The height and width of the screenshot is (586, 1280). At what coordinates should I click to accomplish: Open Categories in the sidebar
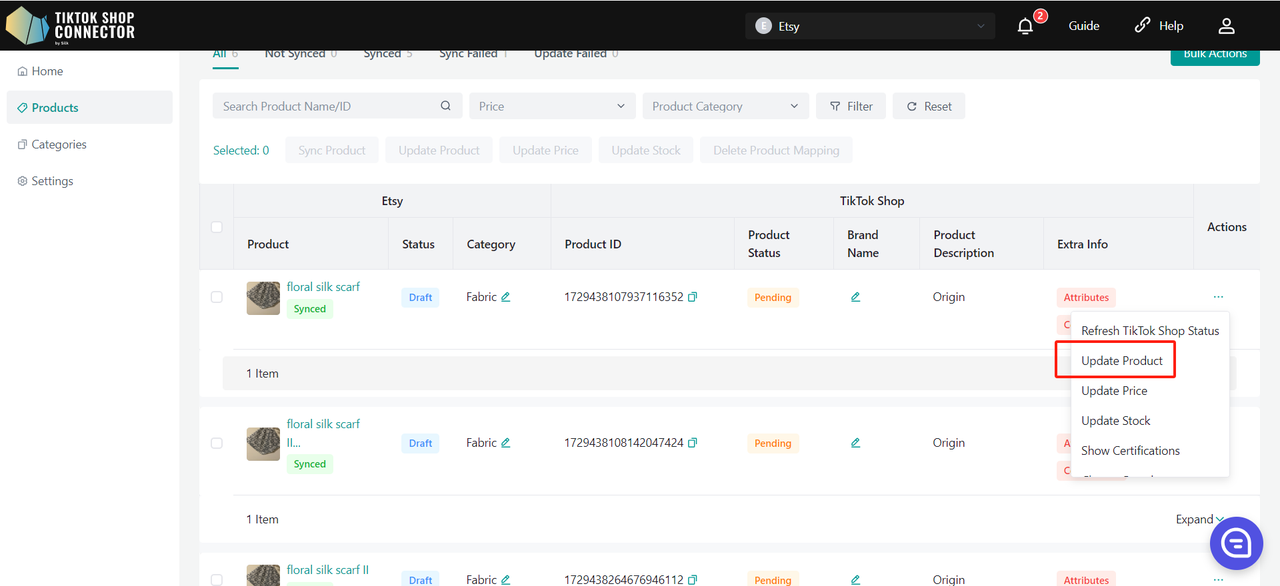click(x=89, y=145)
